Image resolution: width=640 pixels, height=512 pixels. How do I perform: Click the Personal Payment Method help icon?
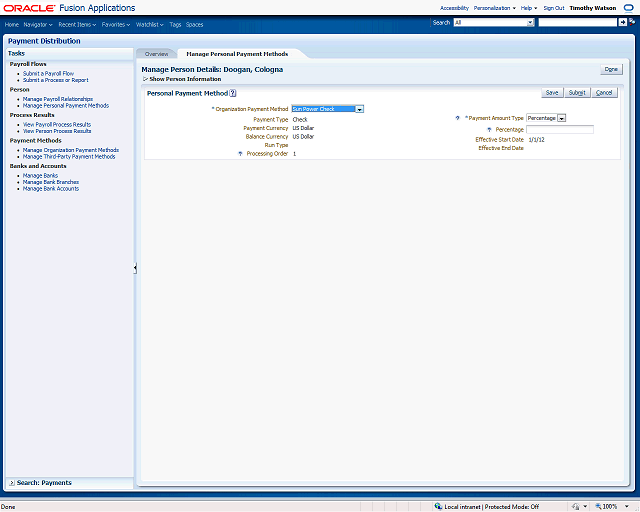click(233, 93)
